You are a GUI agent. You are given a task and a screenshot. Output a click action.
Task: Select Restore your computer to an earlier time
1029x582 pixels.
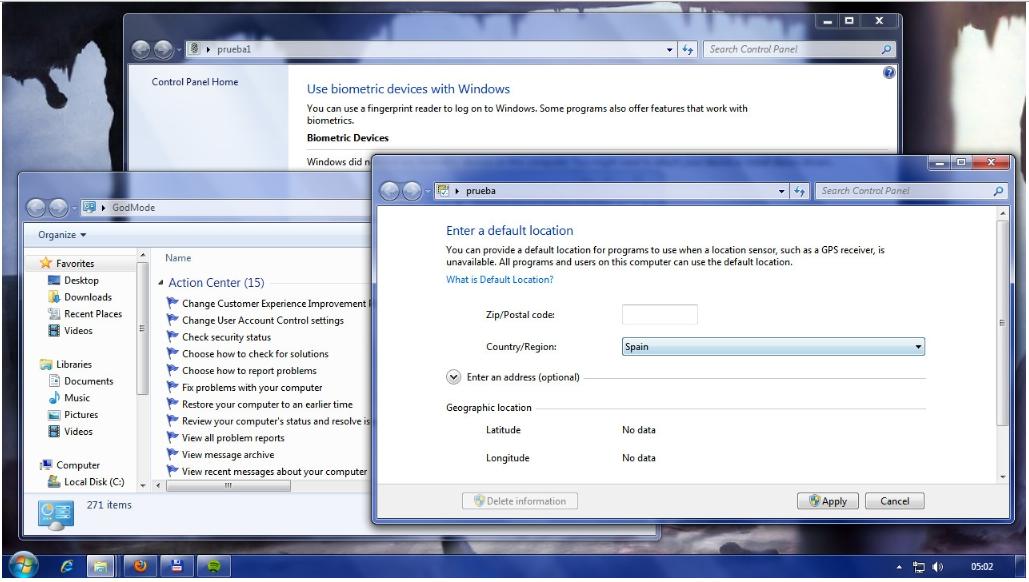tap(267, 404)
